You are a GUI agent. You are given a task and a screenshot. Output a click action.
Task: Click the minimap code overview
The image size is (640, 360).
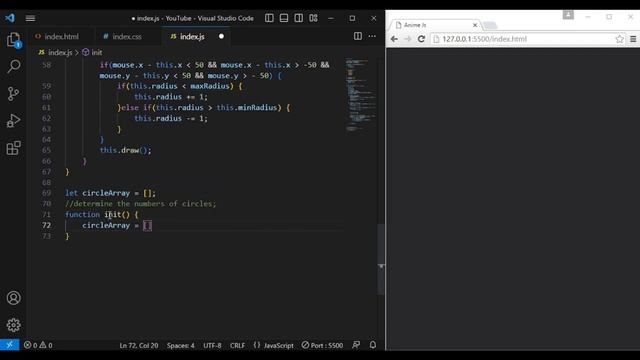tap(360, 95)
